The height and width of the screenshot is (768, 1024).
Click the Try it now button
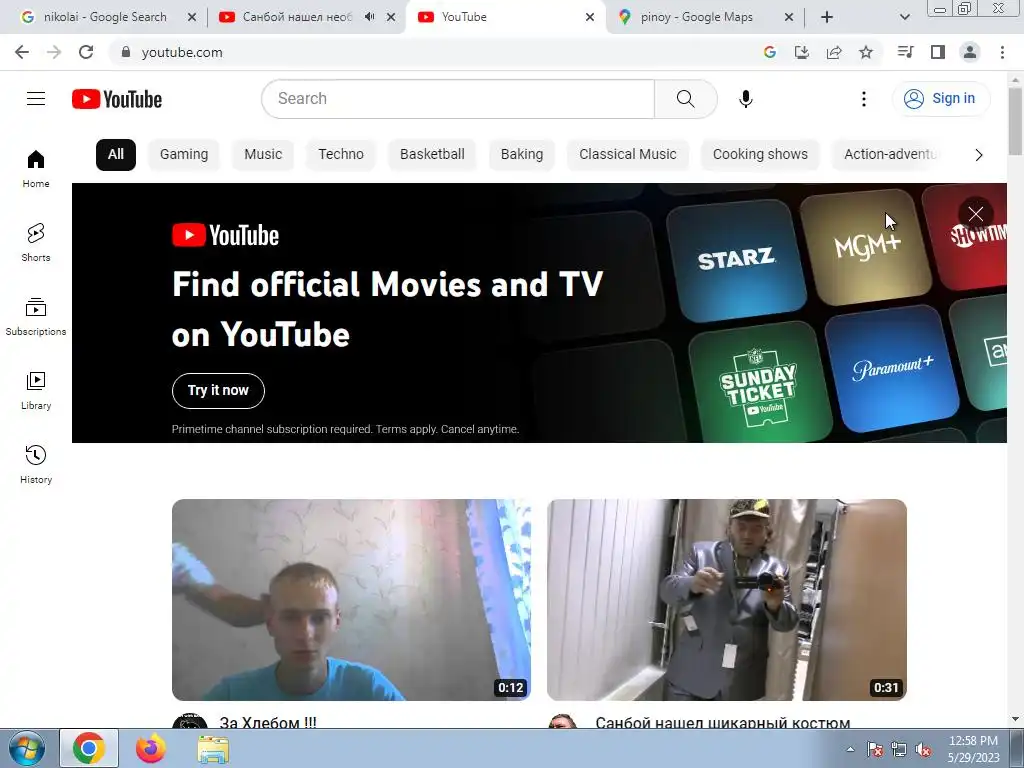tap(218, 391)
